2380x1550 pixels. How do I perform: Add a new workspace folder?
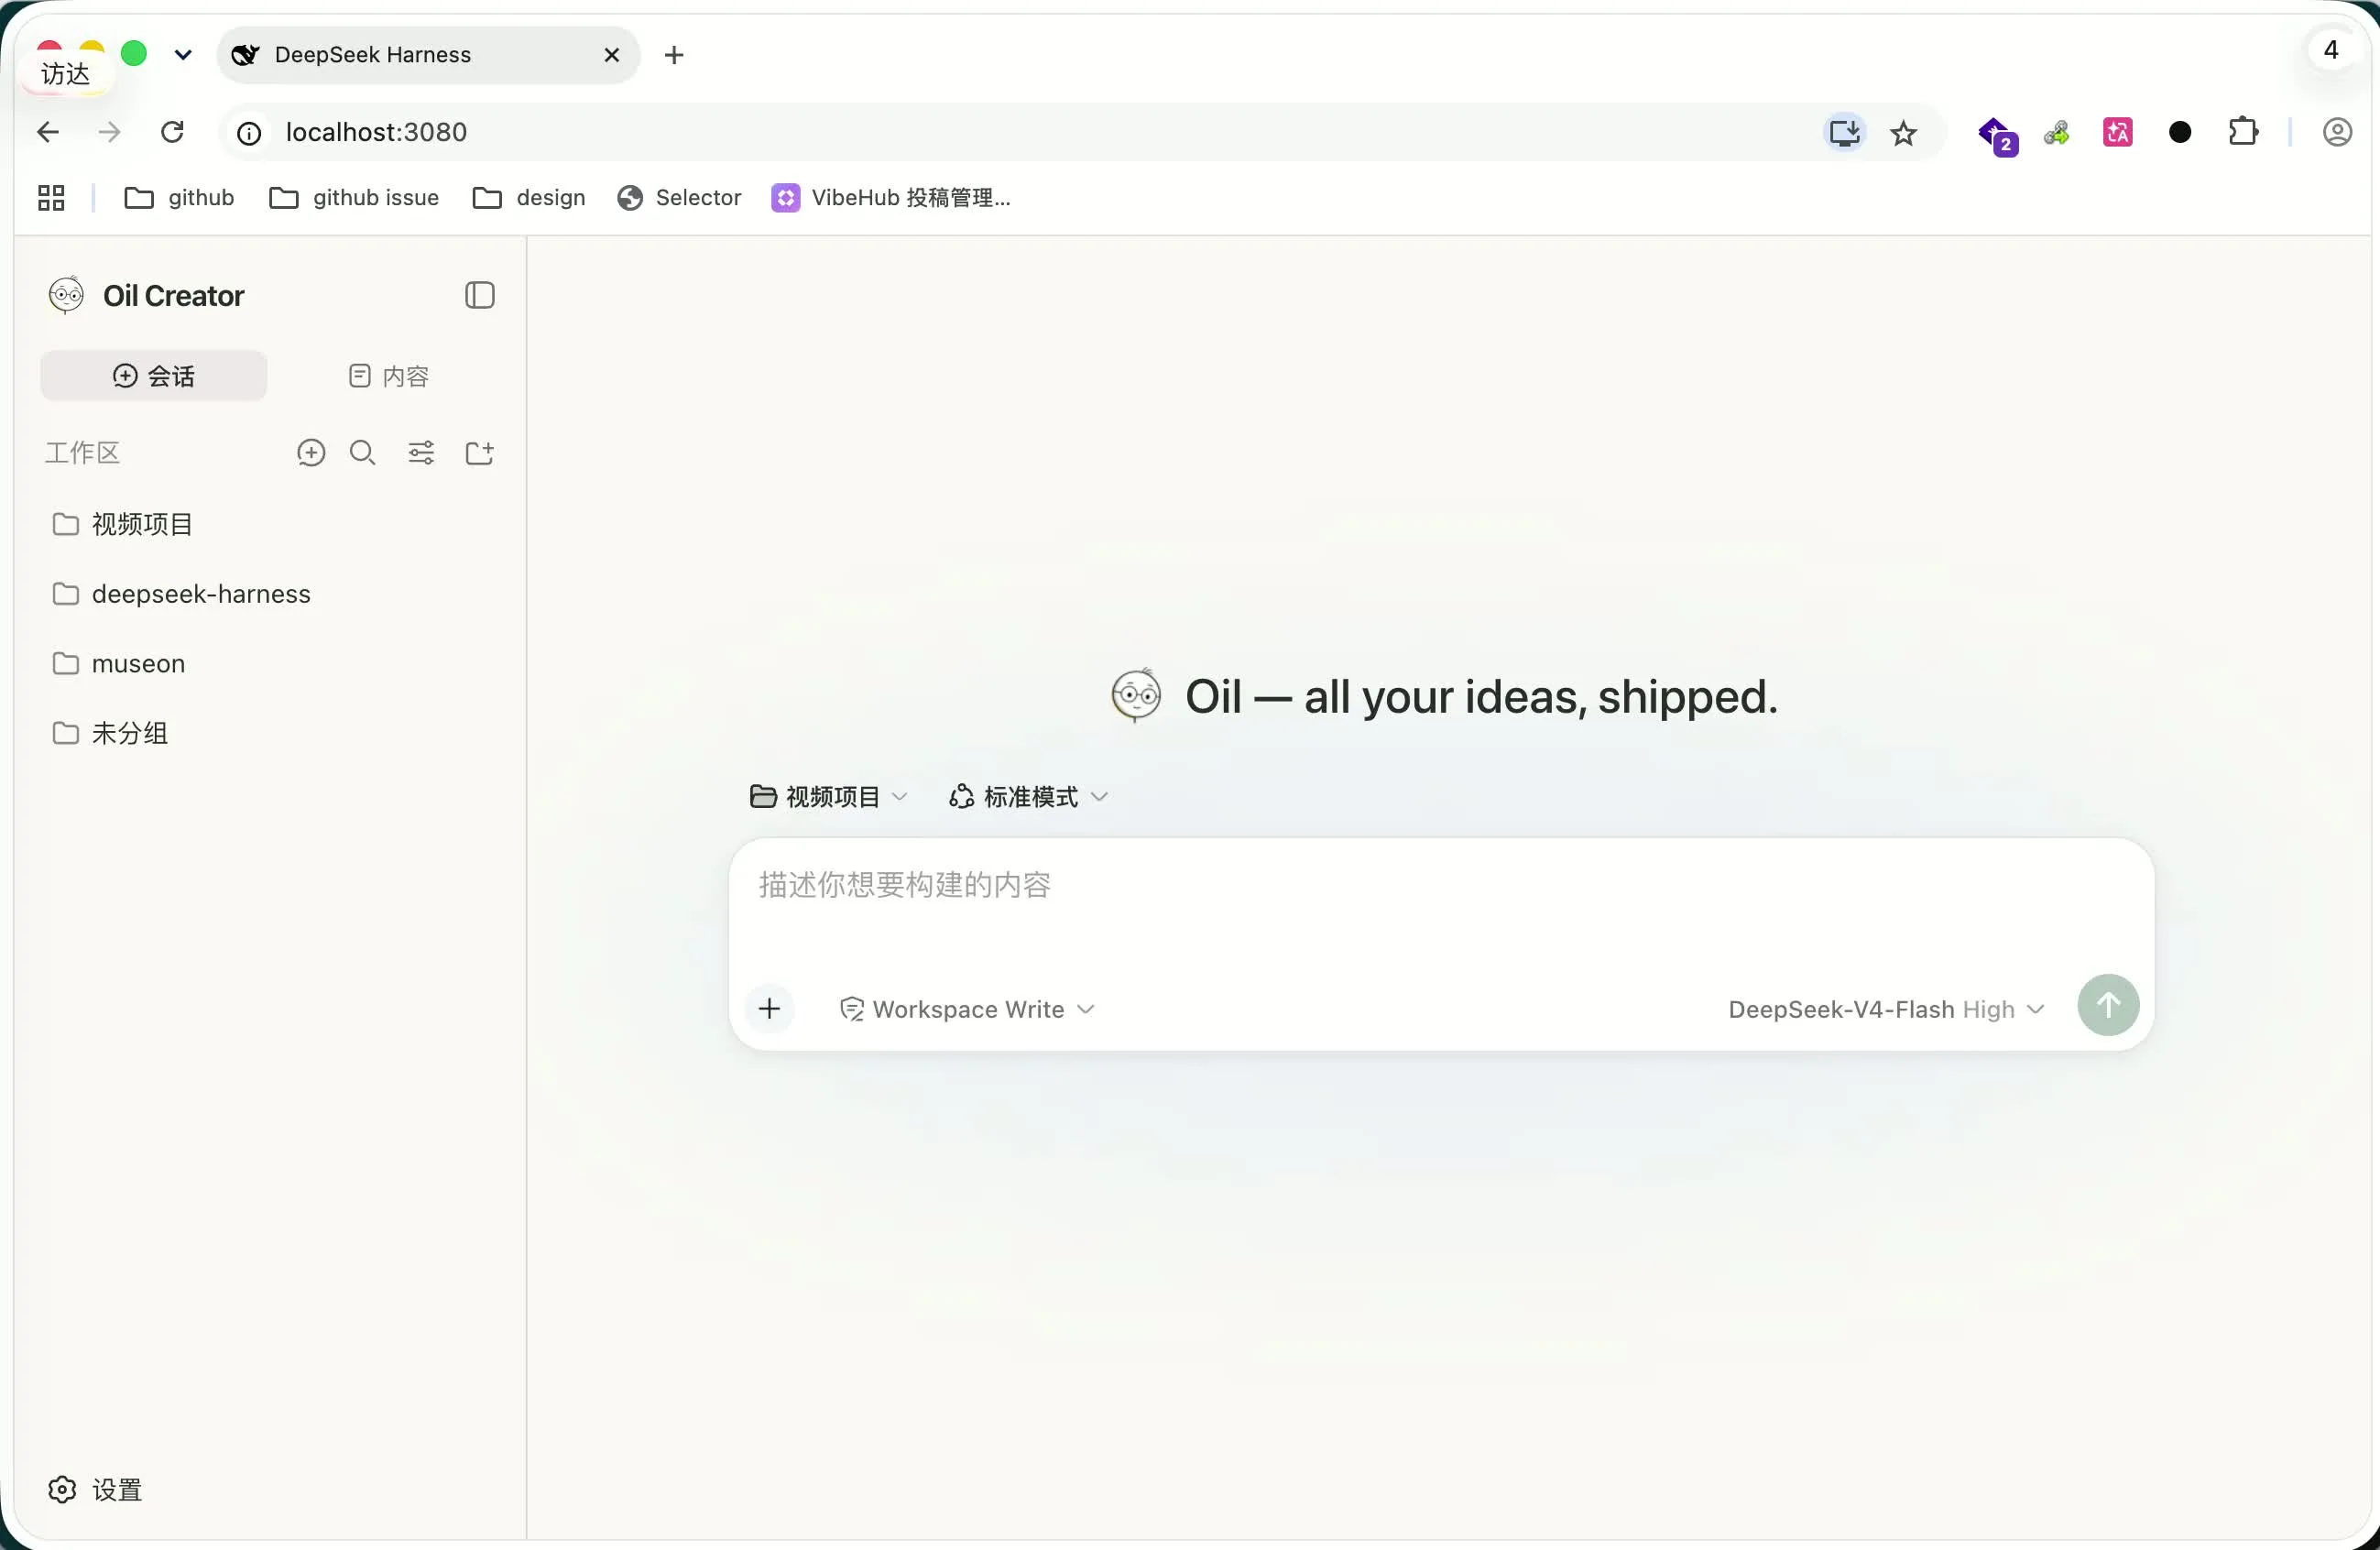pyautogui.click(x=480, y=453)
